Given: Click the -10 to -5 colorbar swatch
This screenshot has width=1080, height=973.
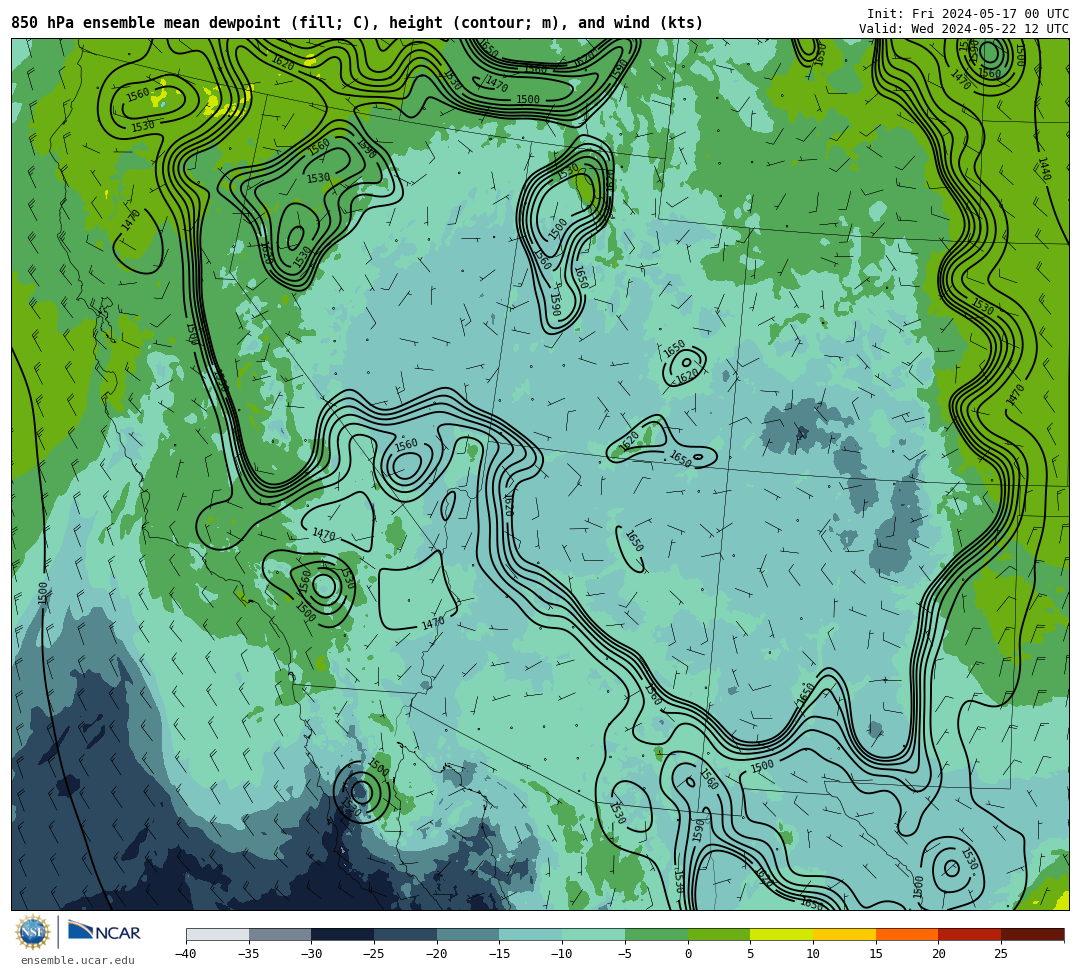Looking at the screenshot, I should point(594,934).
